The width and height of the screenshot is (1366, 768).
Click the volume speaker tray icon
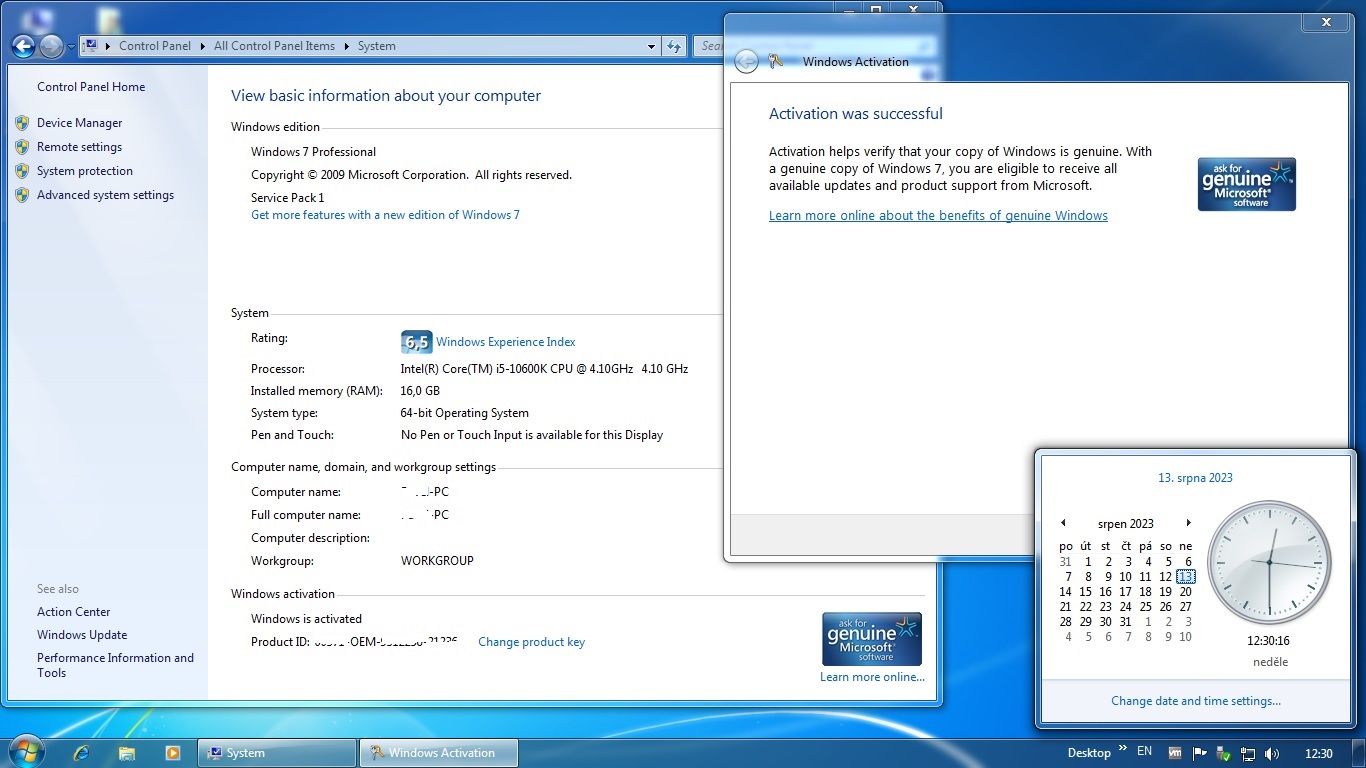click(1272, 753)
